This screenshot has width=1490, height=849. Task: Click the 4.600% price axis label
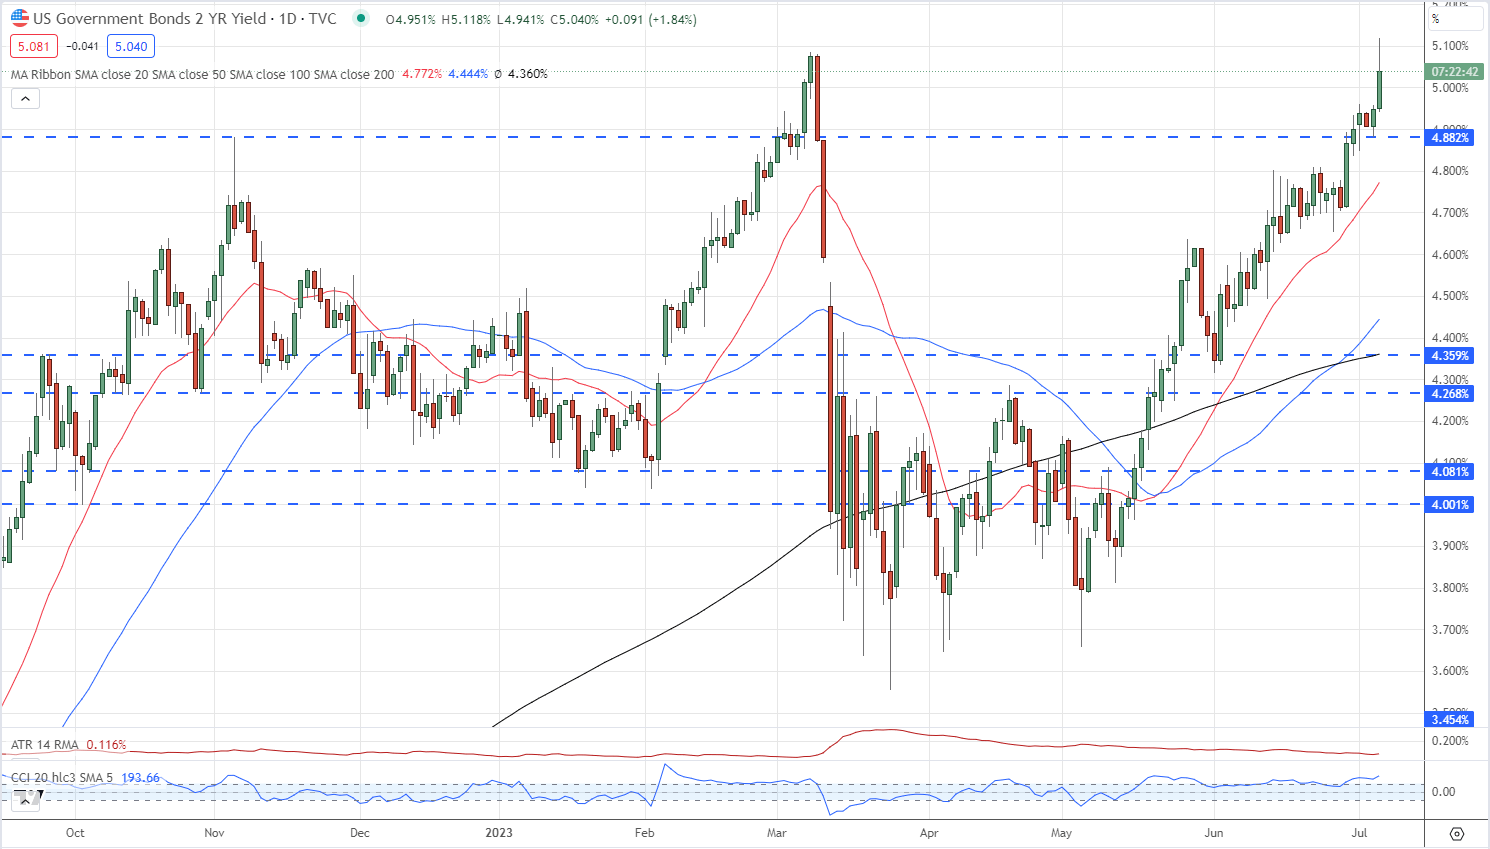pos(1450,255)
